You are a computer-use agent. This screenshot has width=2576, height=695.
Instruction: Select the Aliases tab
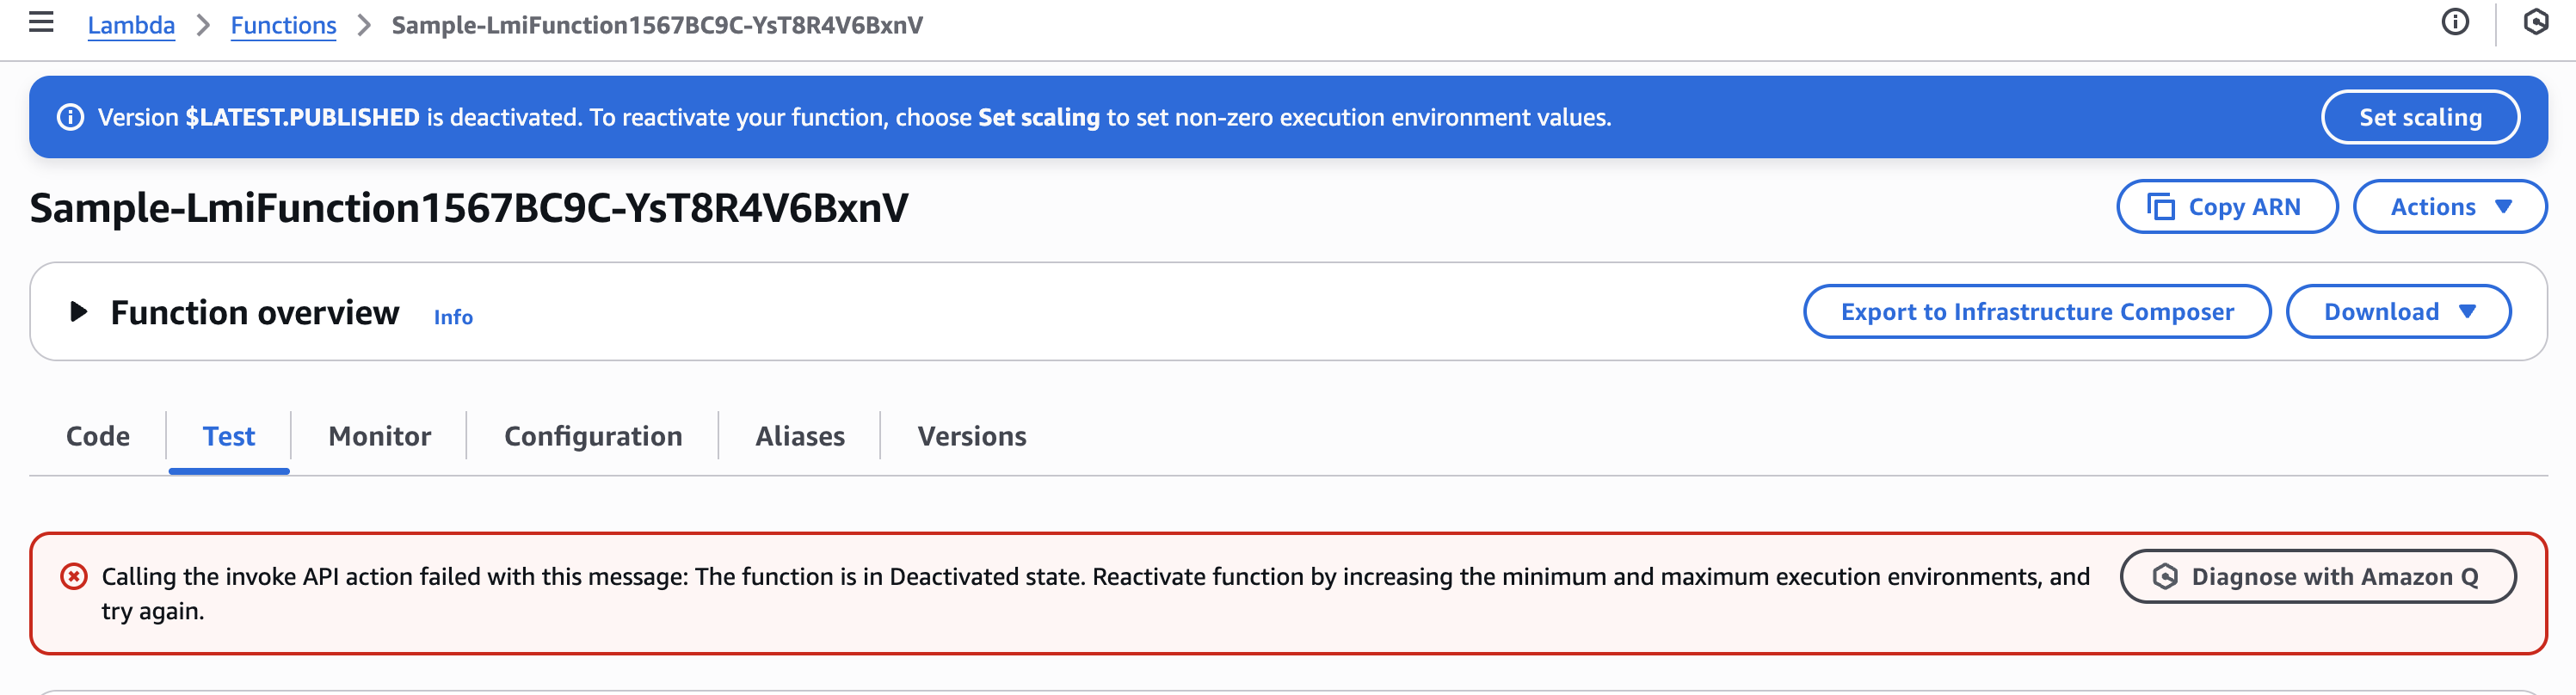click(x=799, y=436)
